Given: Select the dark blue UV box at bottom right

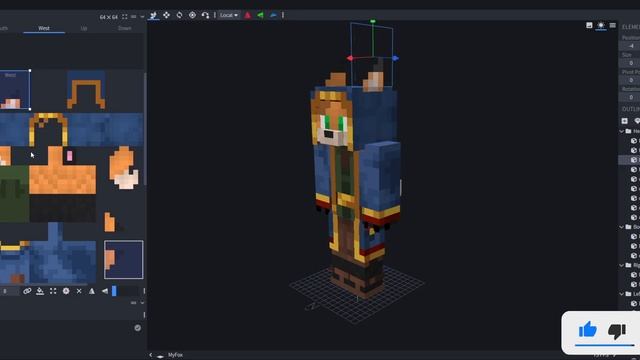Looking at the screenshot, I should tap(124, 260).
